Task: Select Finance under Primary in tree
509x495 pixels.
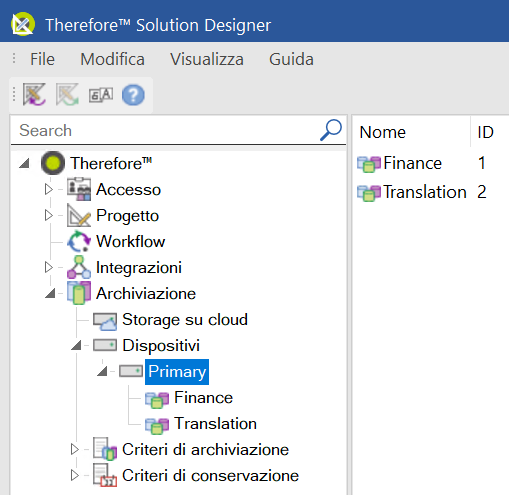Action: (x=203, y=398)
